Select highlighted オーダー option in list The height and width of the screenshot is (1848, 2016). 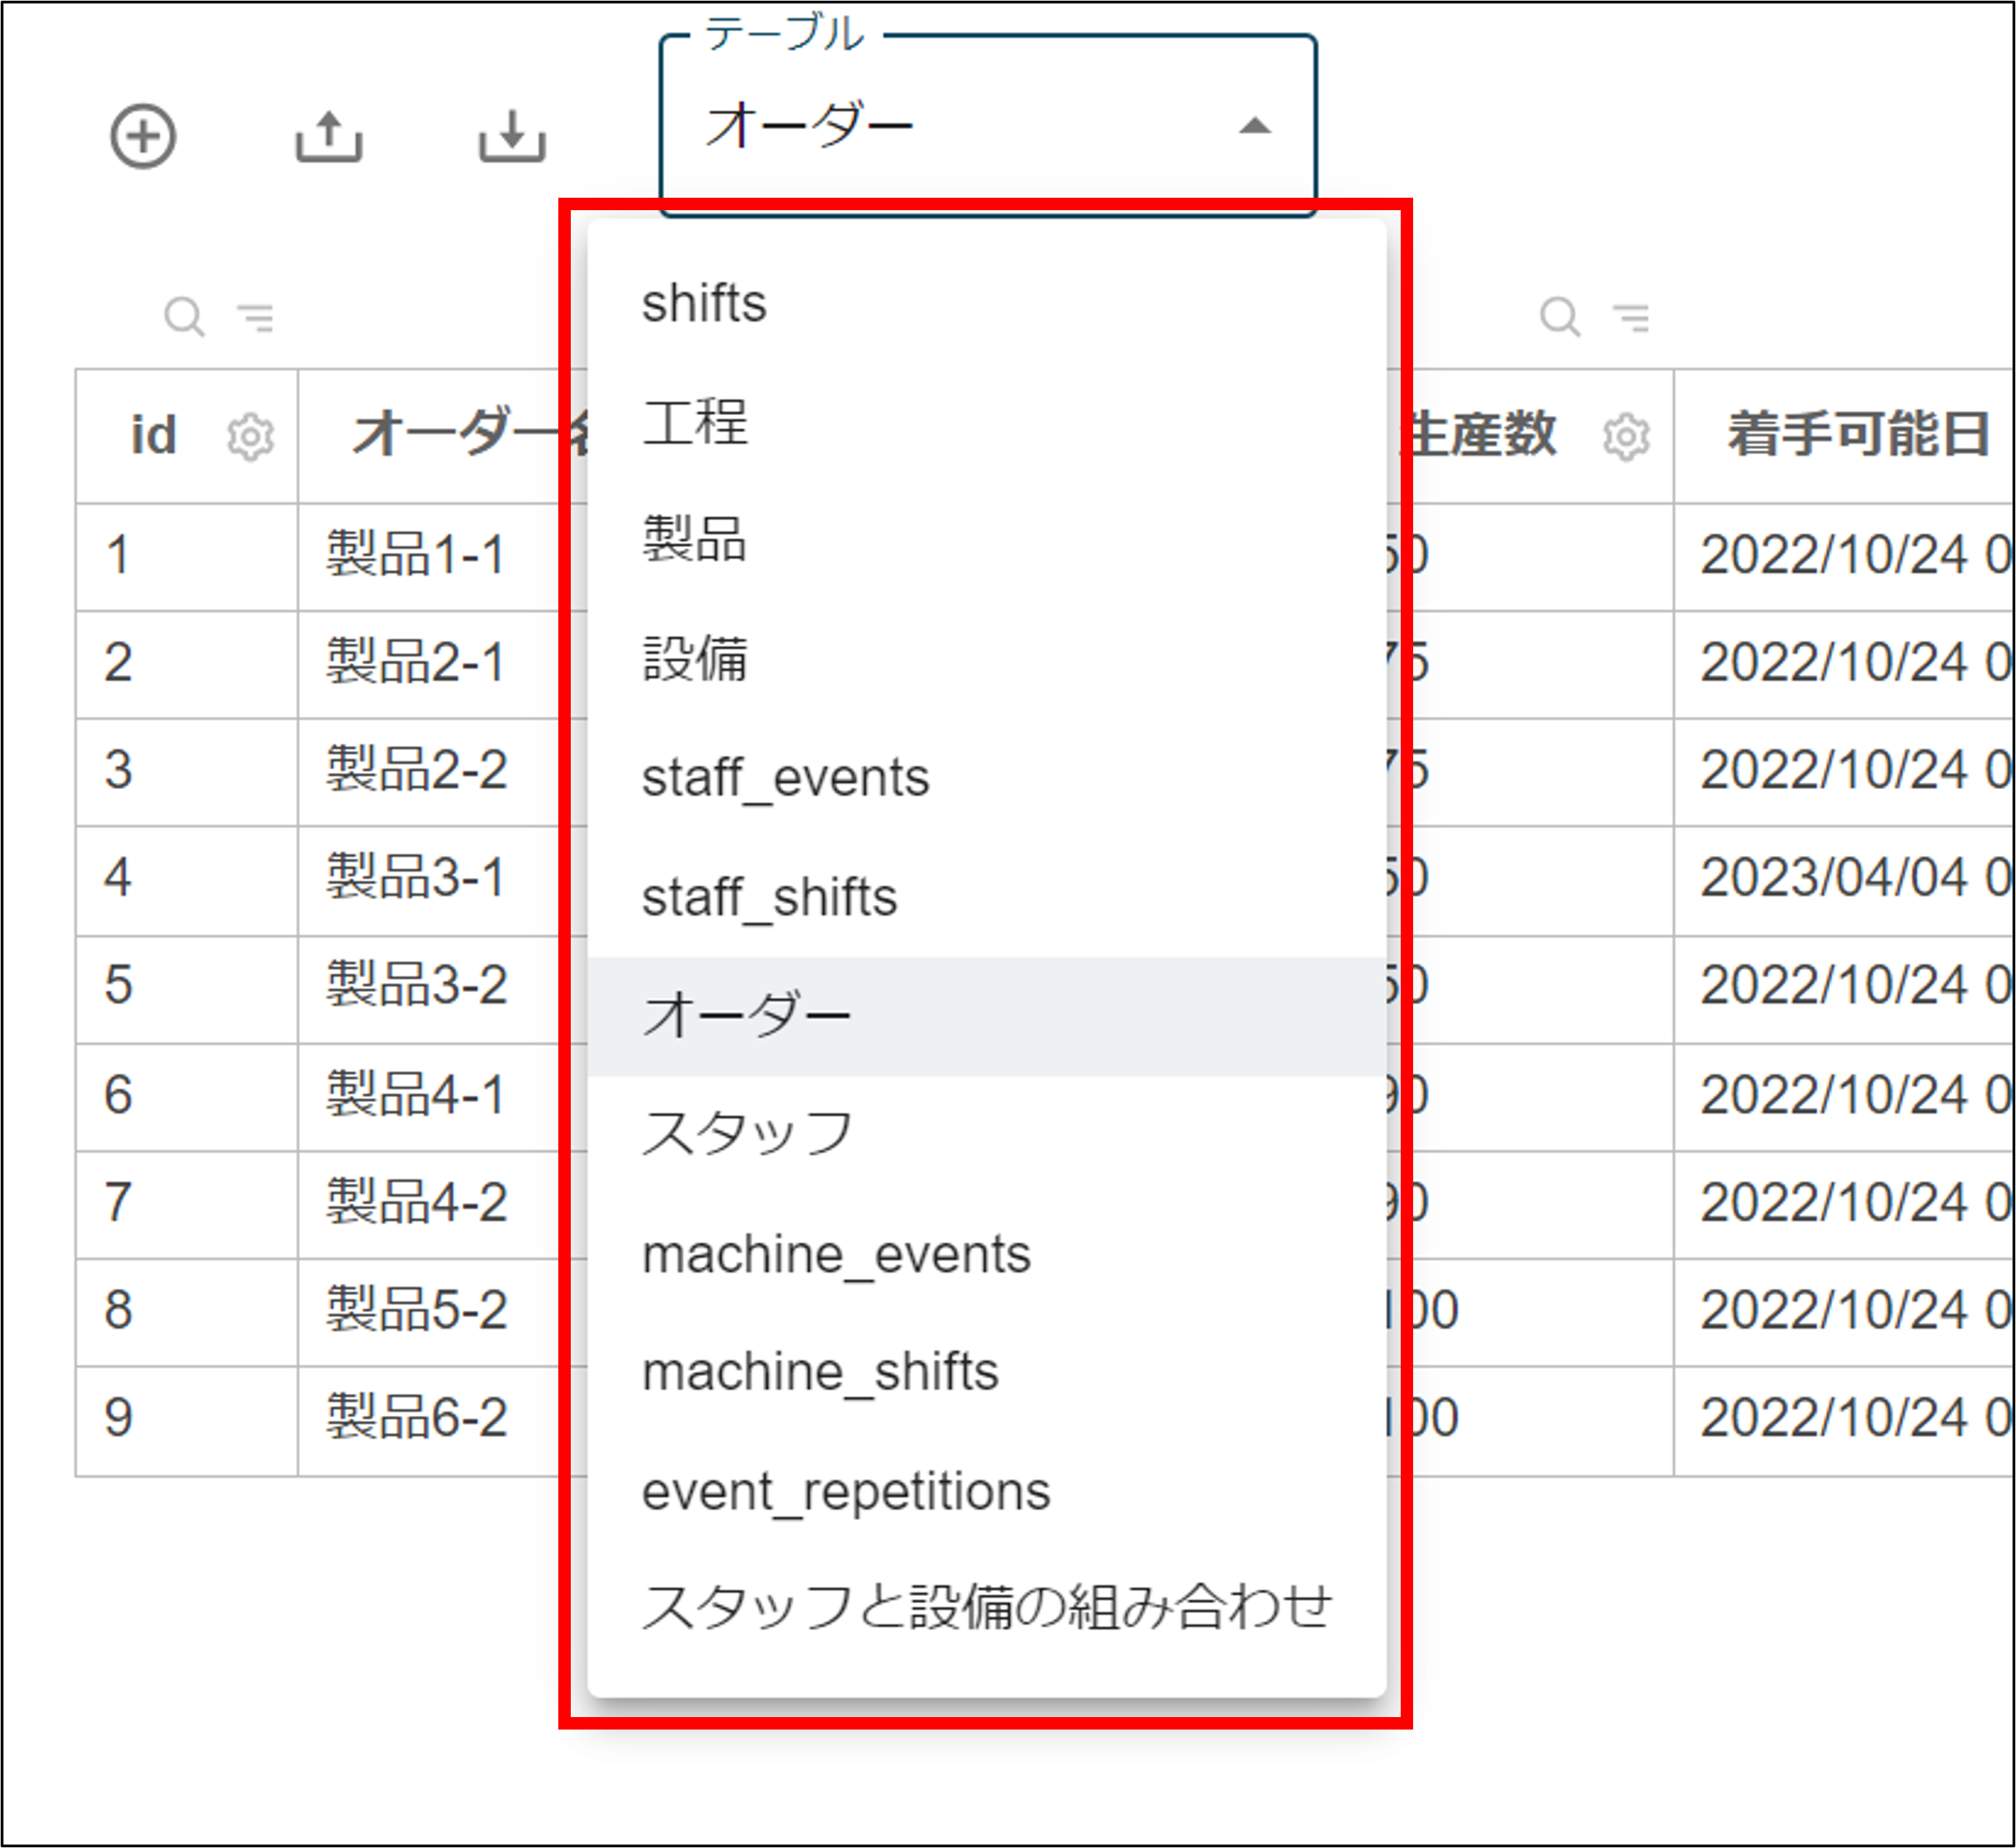(x=987, y=1016)
